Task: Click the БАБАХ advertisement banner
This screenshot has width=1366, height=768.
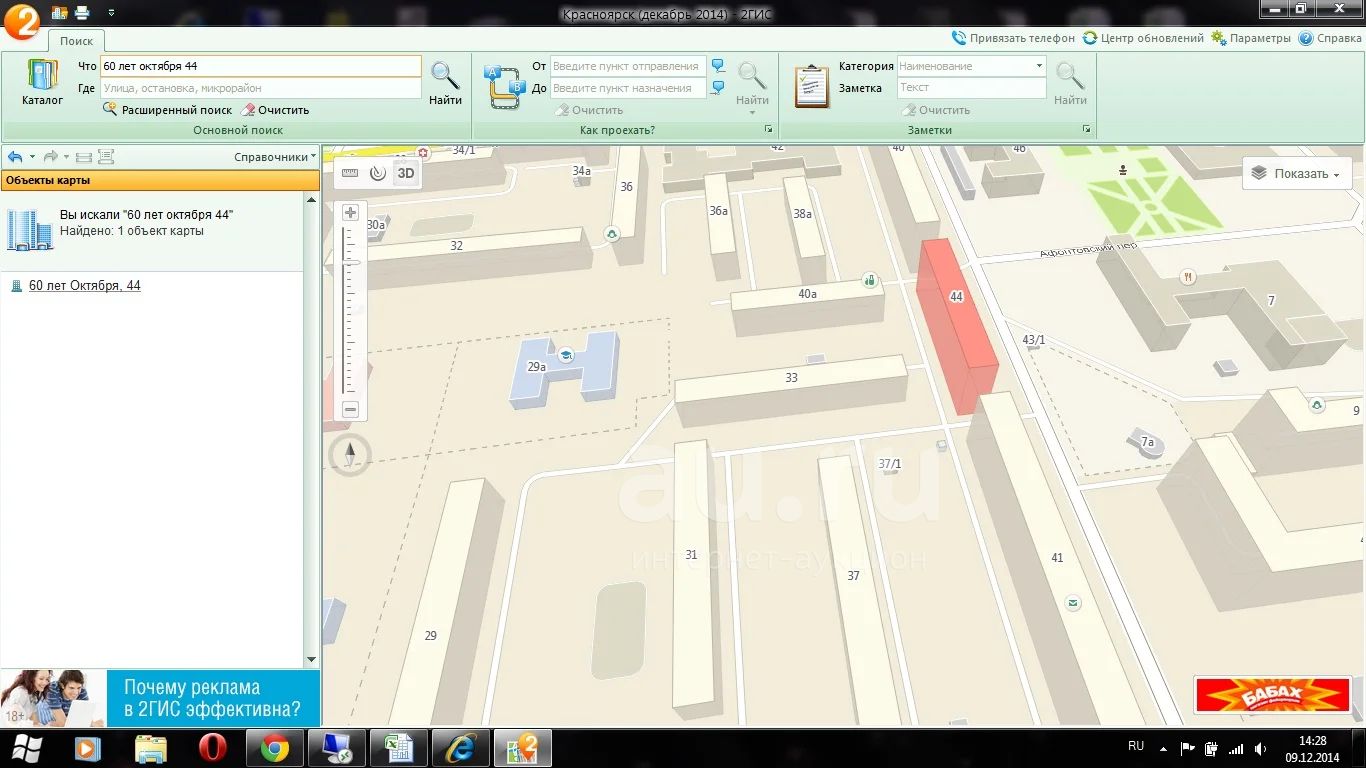Action: 1273,695
